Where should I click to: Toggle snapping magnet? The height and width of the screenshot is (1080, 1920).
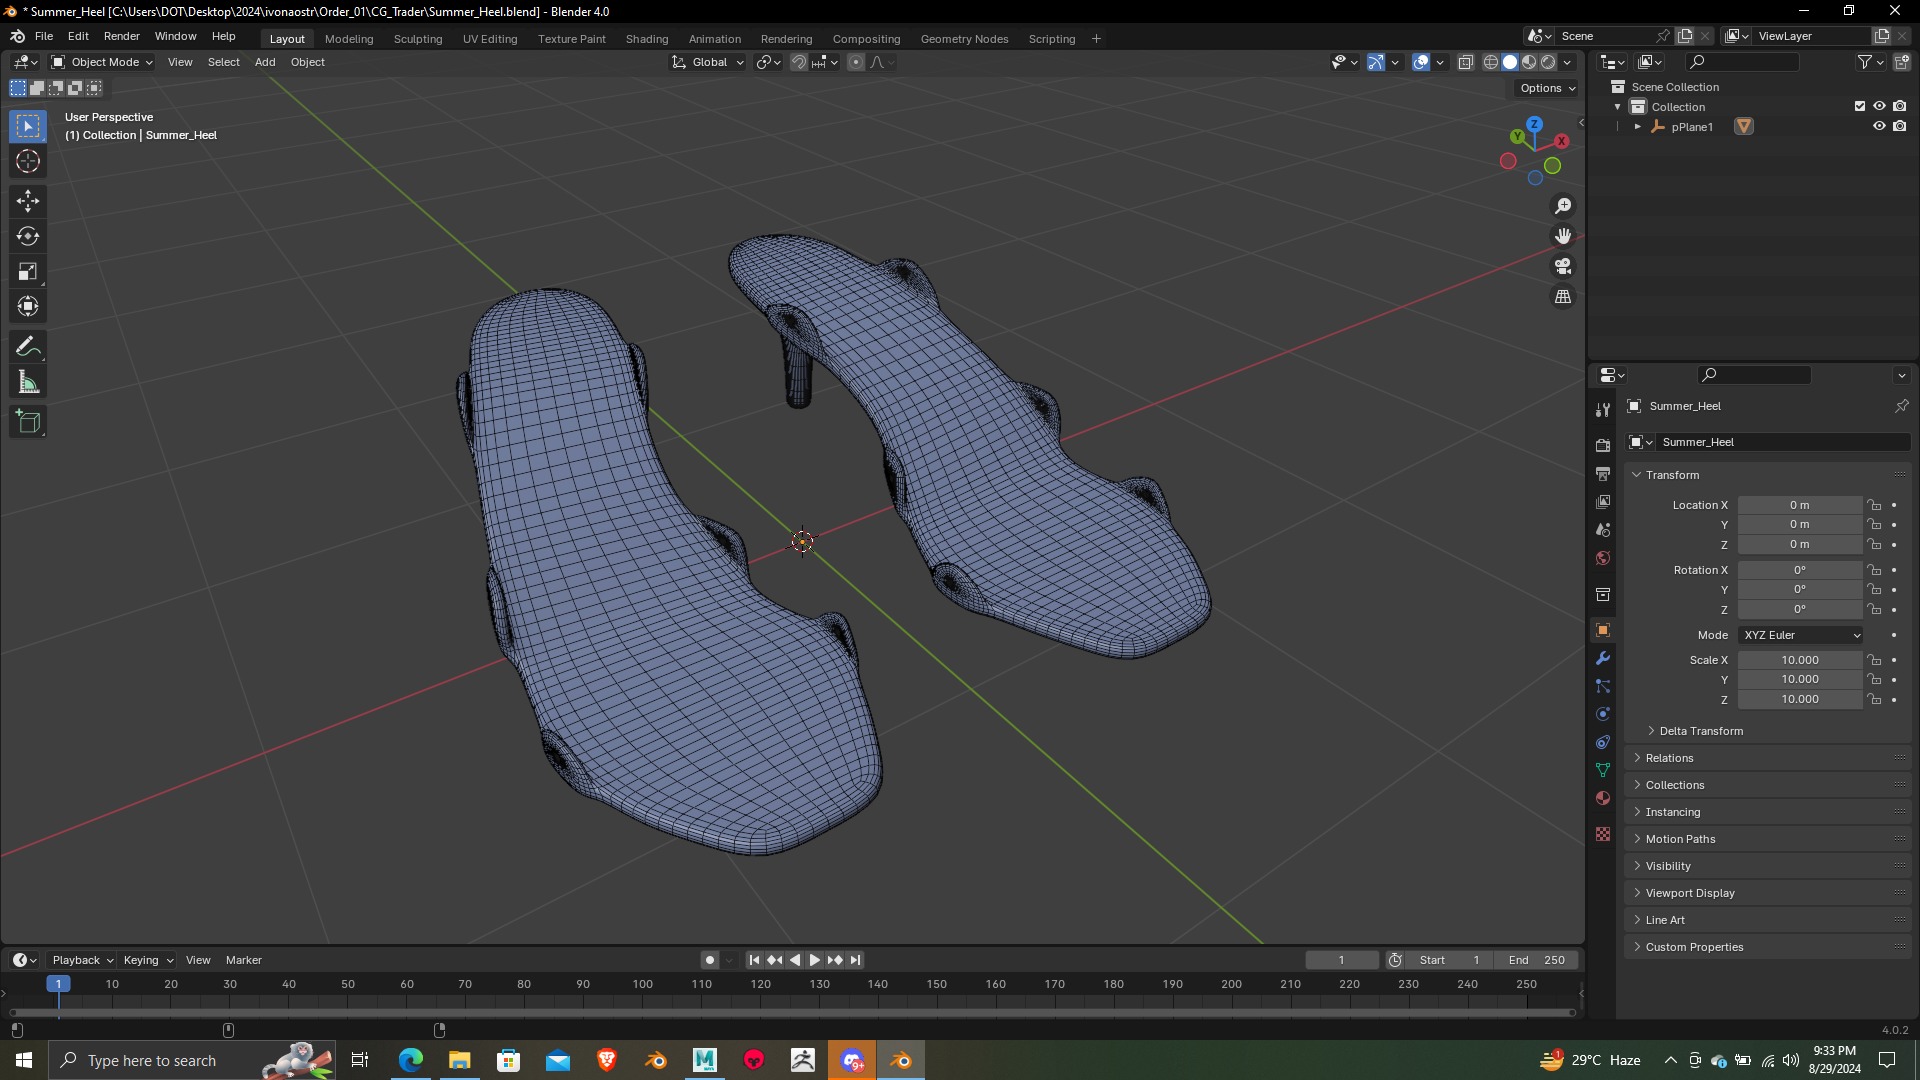(x=799, y=62)
